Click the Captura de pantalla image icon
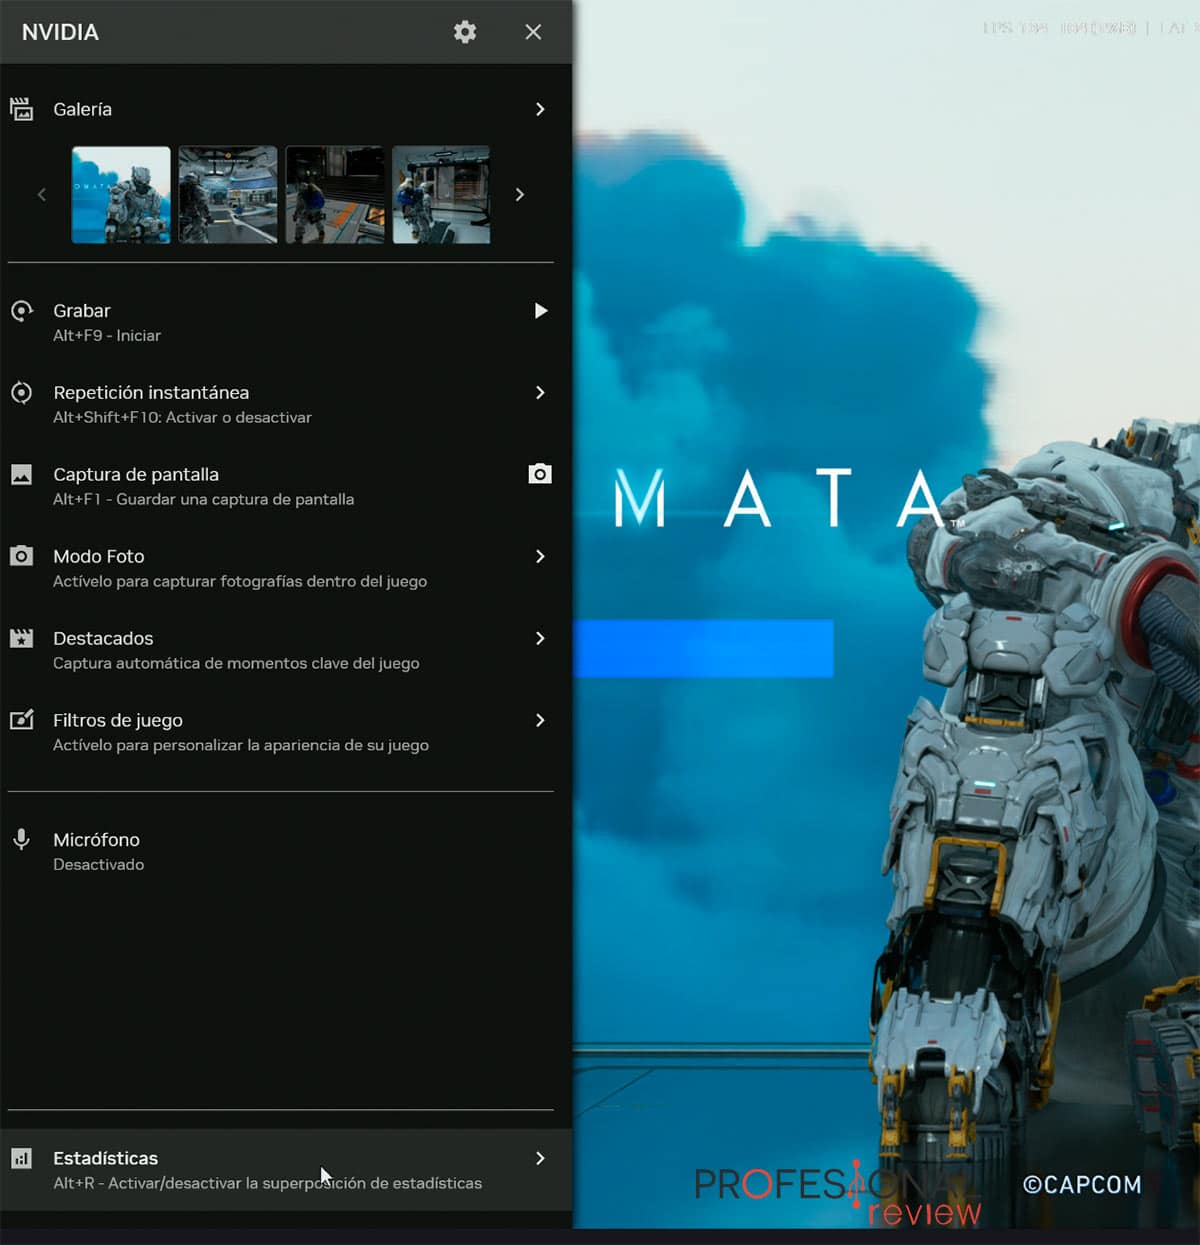The image size is (1200, 1245). coord(21,475)
